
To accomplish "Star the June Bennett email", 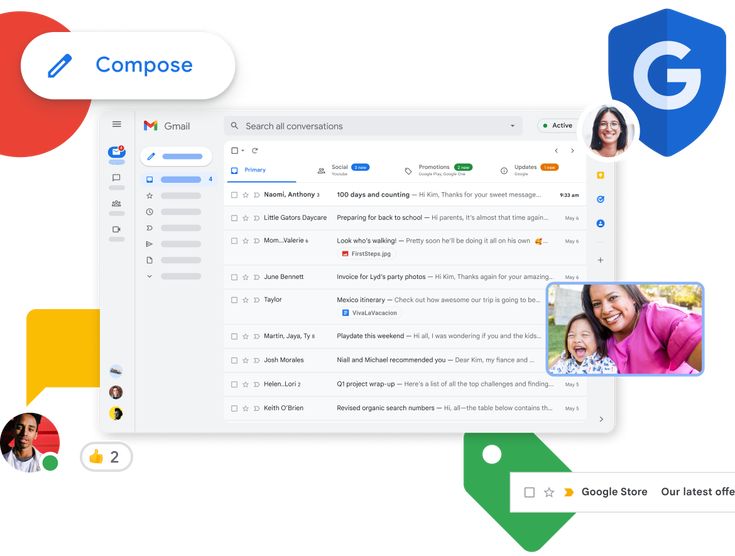I will (245, 277).
